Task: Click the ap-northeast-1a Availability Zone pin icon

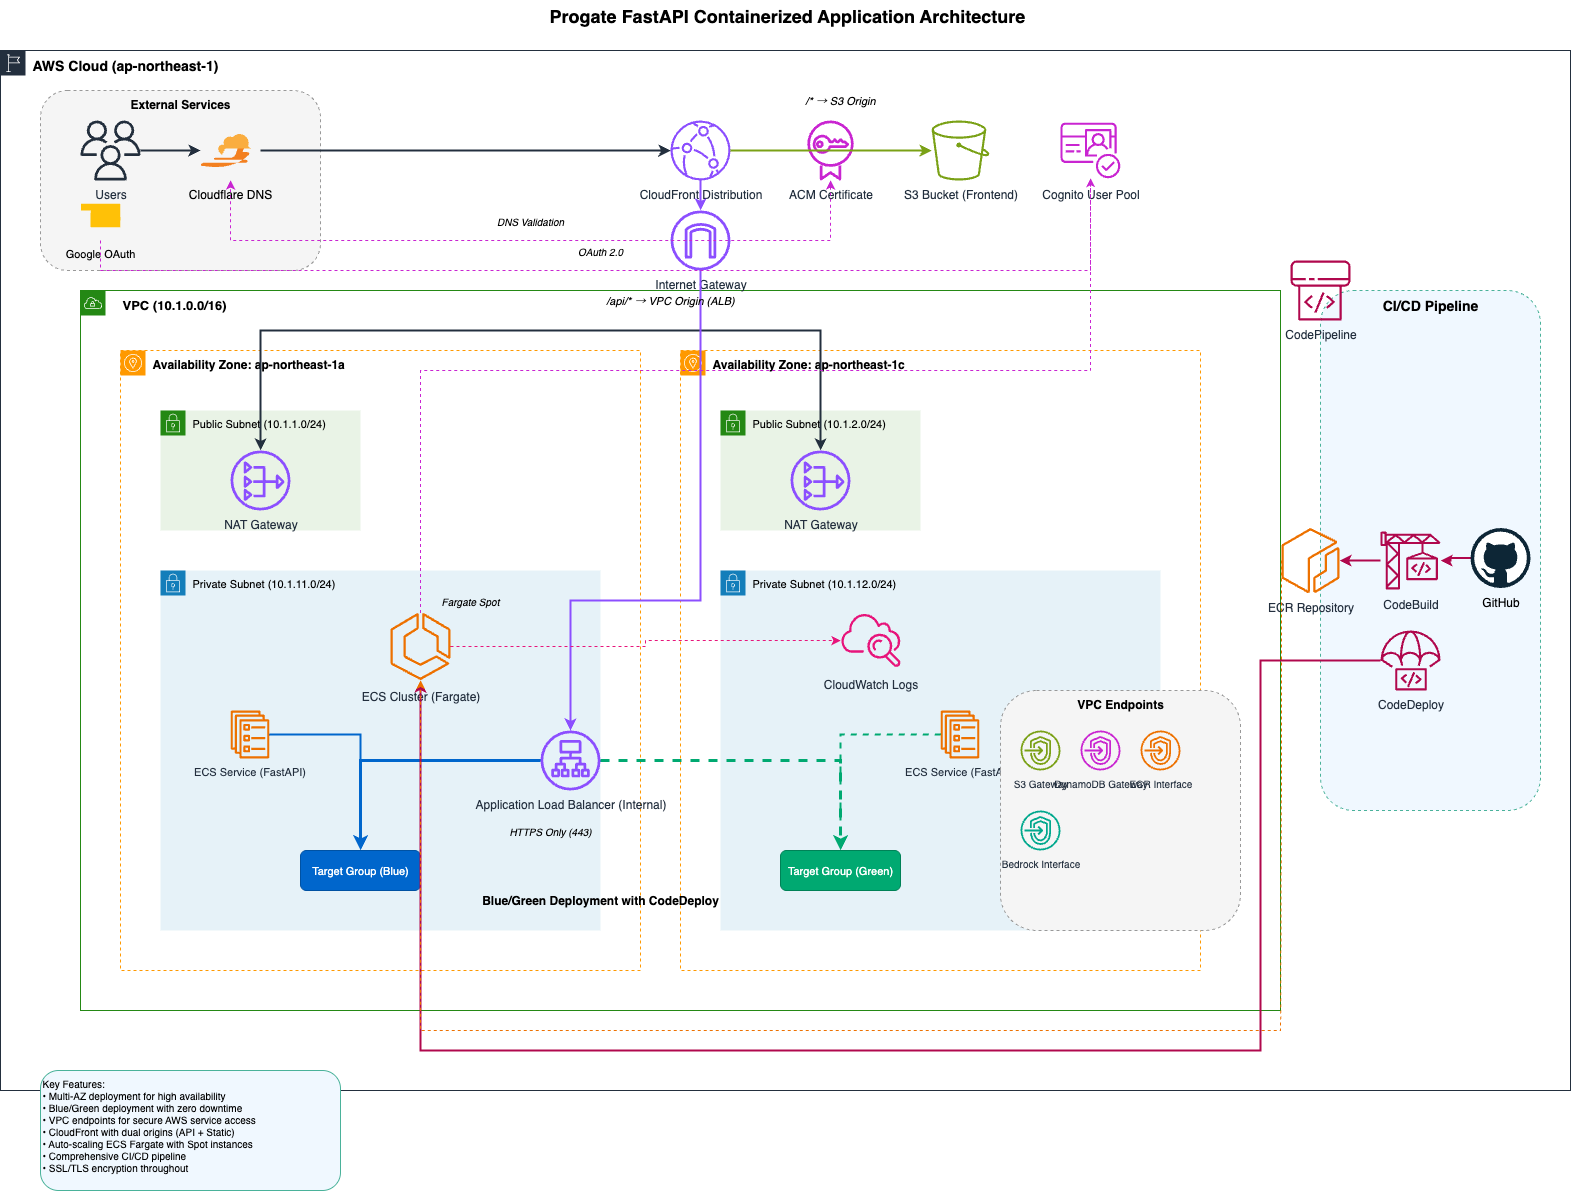Action: 133,363
